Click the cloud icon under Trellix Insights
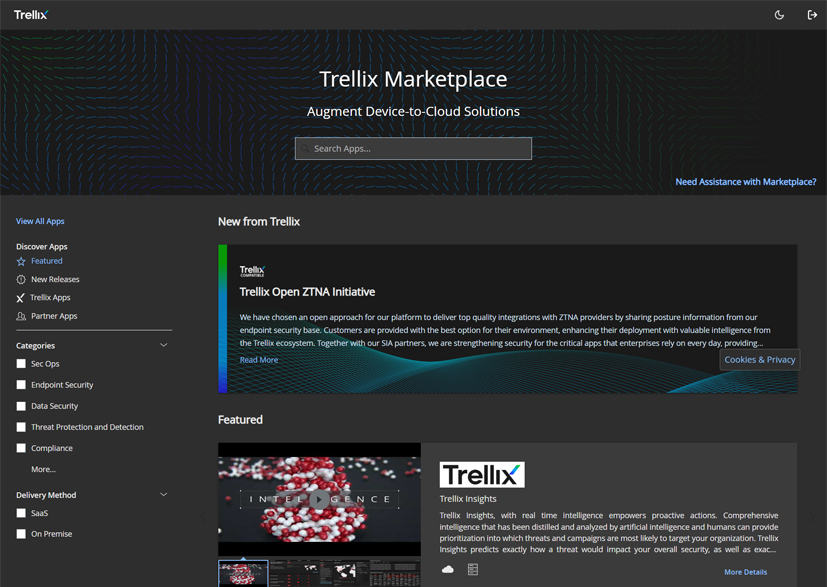Image resolution: width=827 pixels, height=587 pixels. click(x=448, y=569)
